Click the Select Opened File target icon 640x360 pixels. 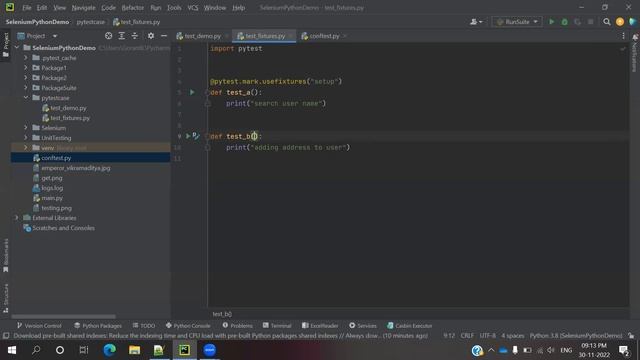[x=109, y=36]
